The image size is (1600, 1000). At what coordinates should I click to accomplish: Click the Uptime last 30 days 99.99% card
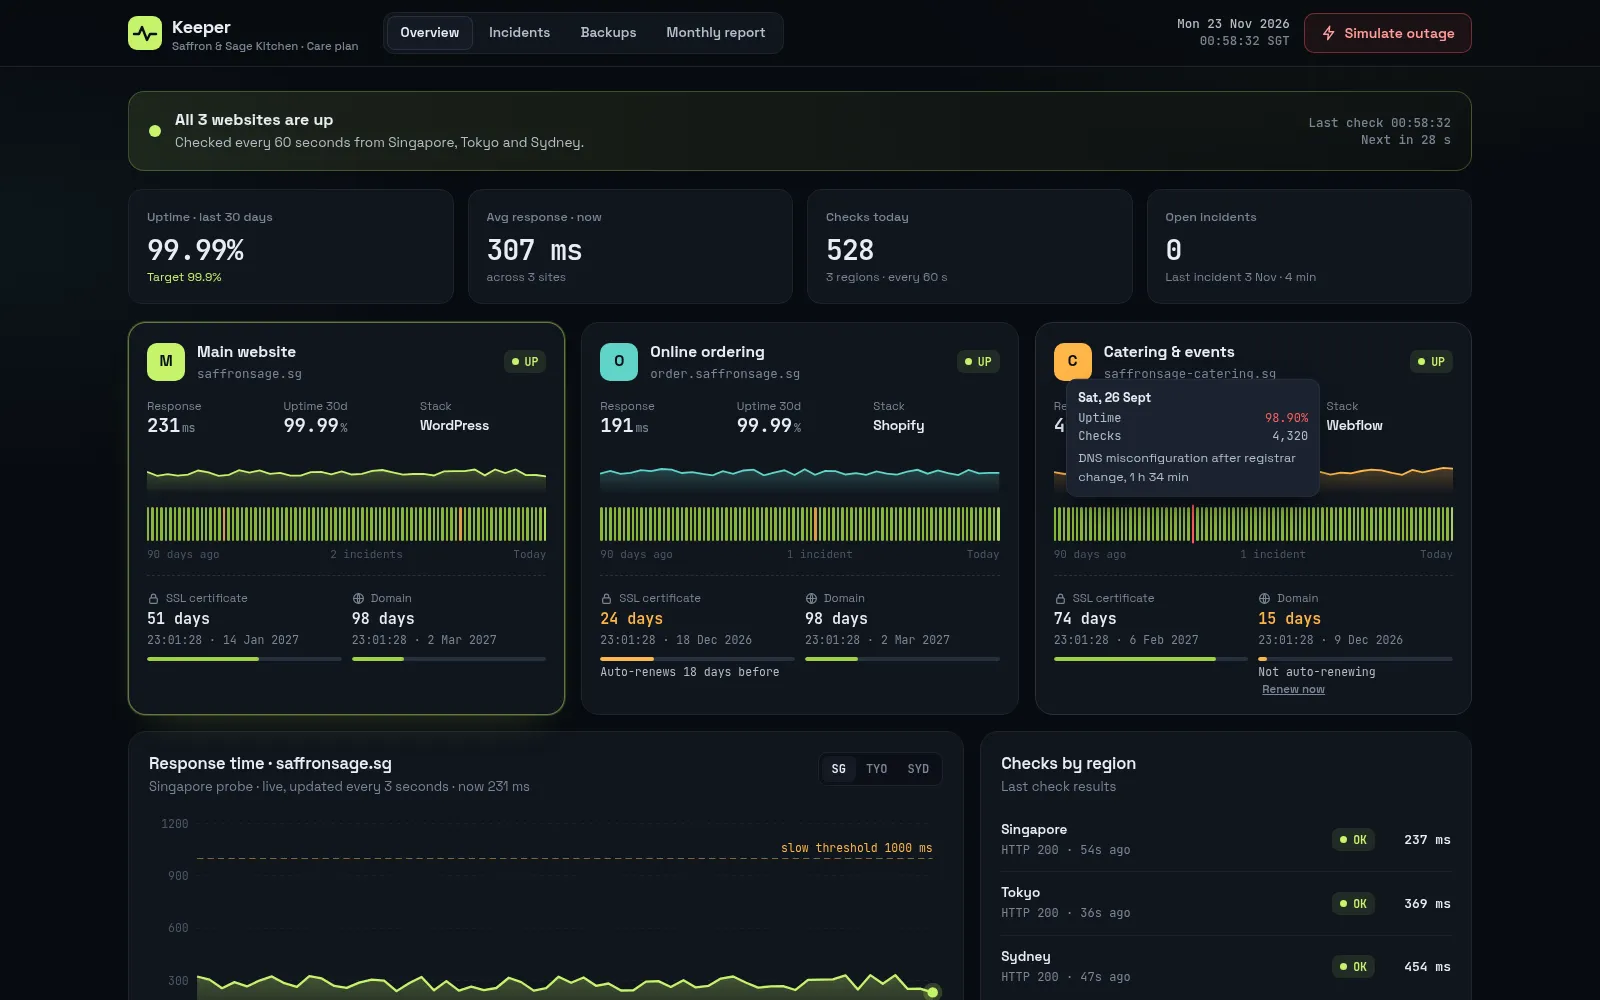[291, 247]
